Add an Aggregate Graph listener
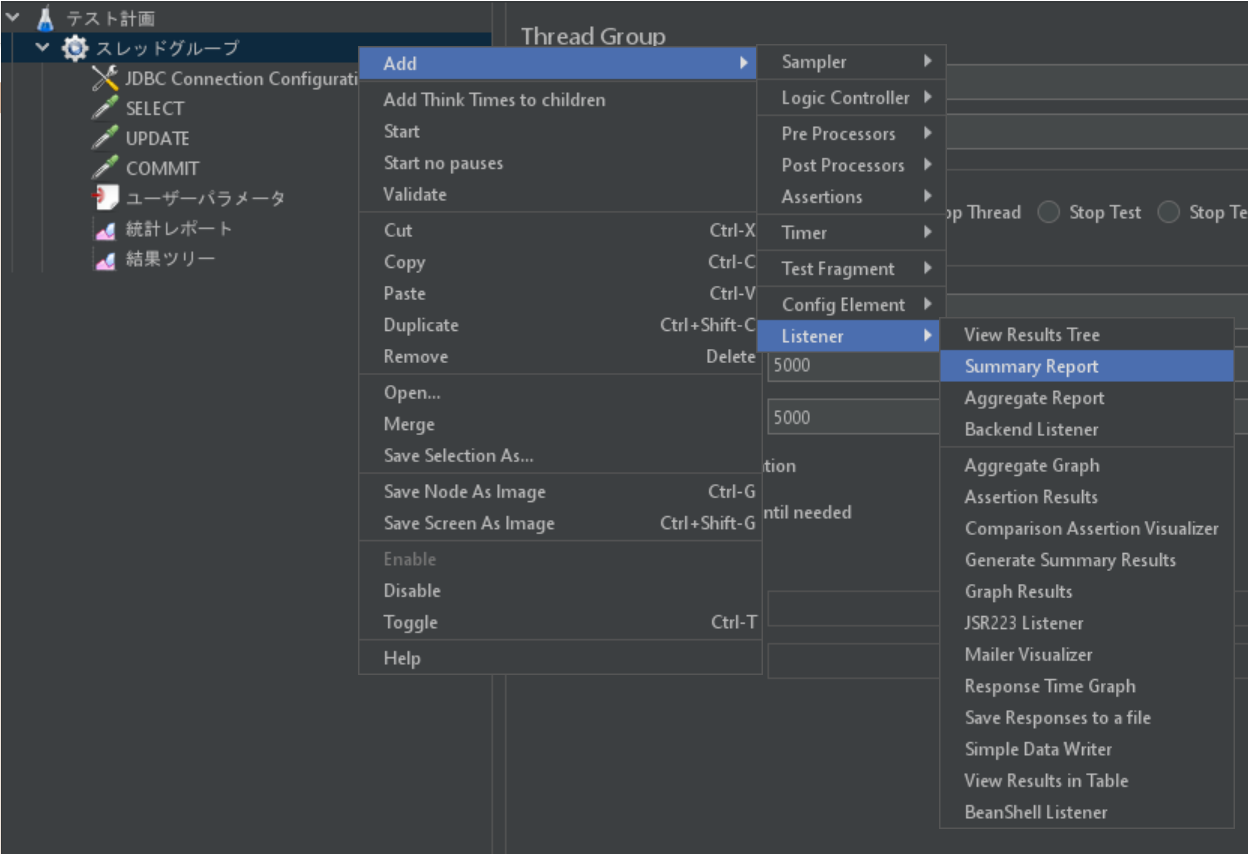 (1086, 466)
